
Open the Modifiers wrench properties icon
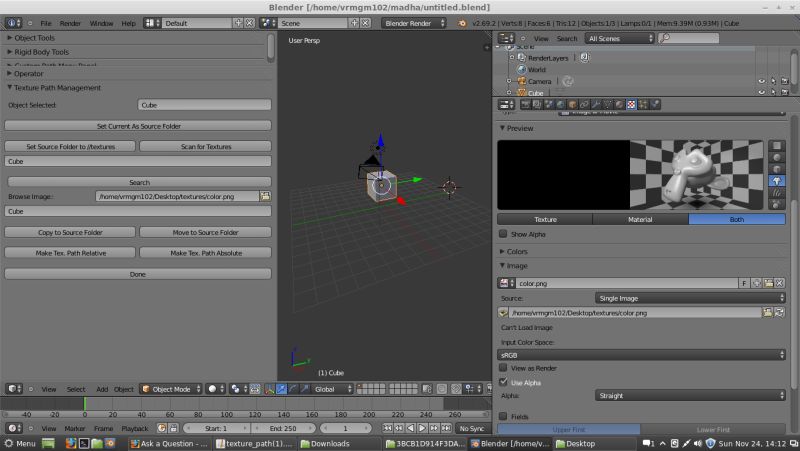click(596, 105)
